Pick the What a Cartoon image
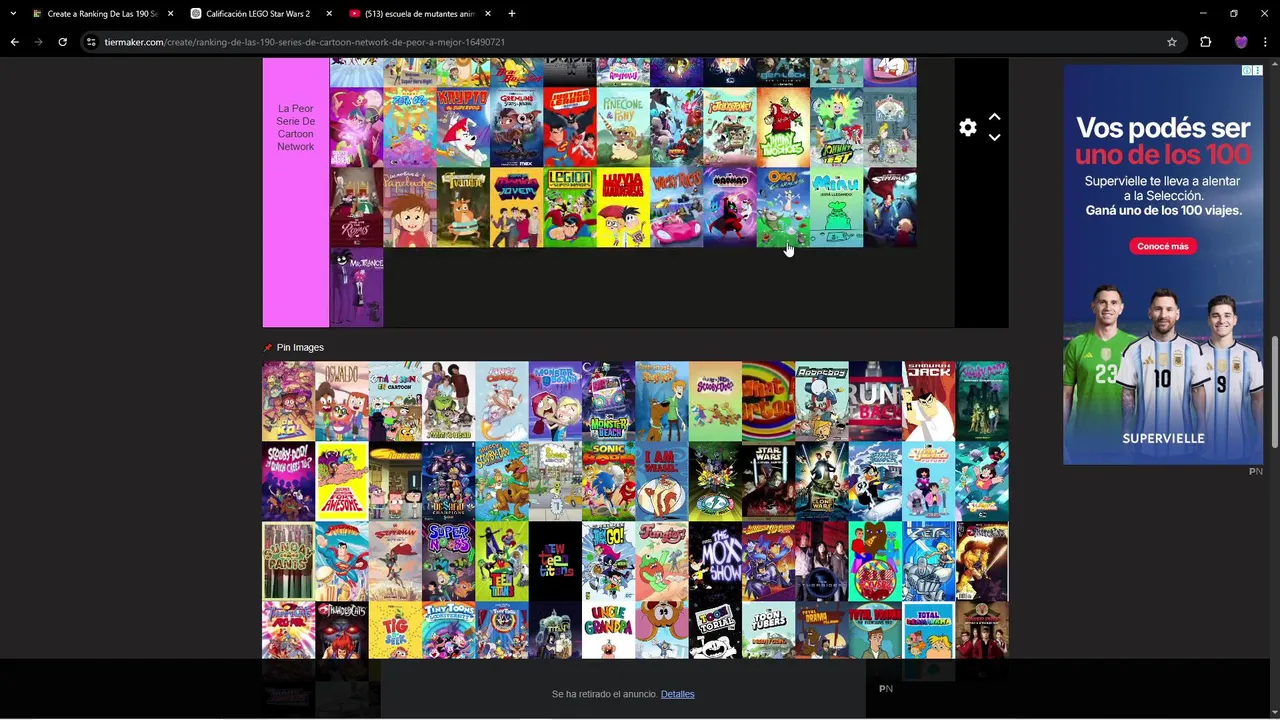This screenshot has height=720, width=1280. coord(768,401)
